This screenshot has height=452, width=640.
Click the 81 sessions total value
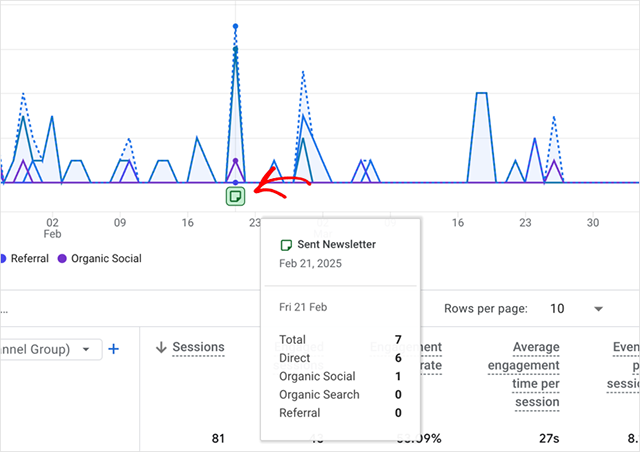[x=218, y=439]
